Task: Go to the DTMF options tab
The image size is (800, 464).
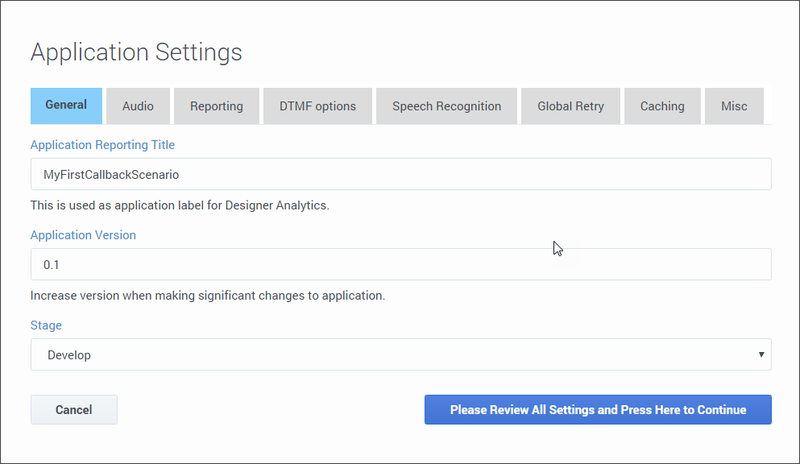Action: click(x=318, y=106)
